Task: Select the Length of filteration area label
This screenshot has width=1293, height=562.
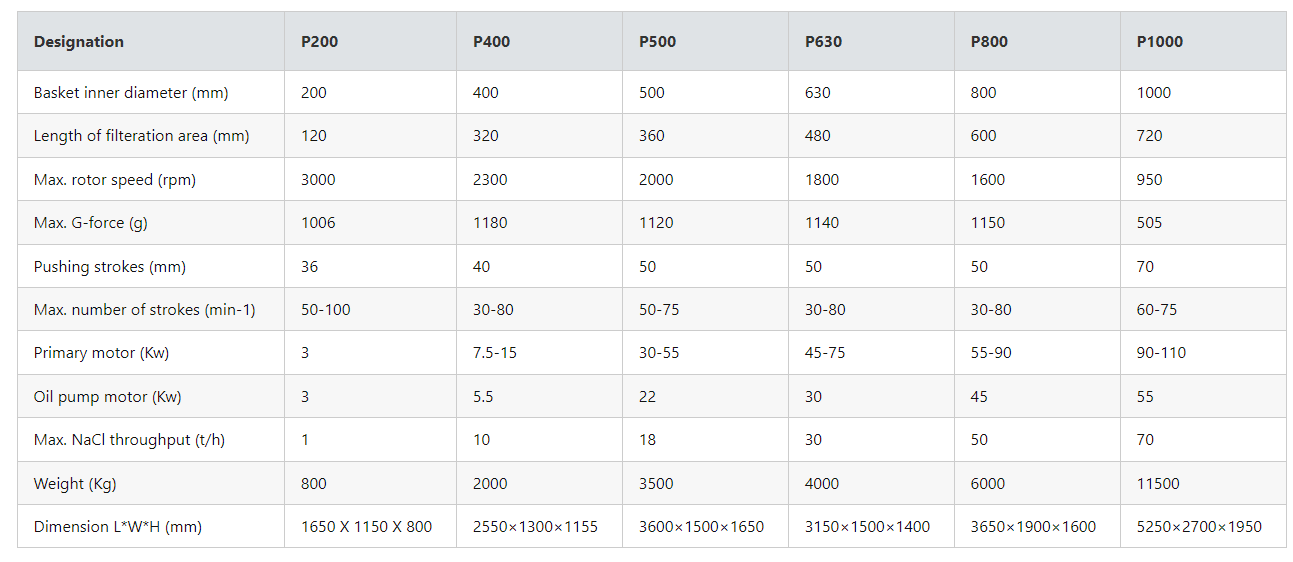Action: tap(141, 136)
